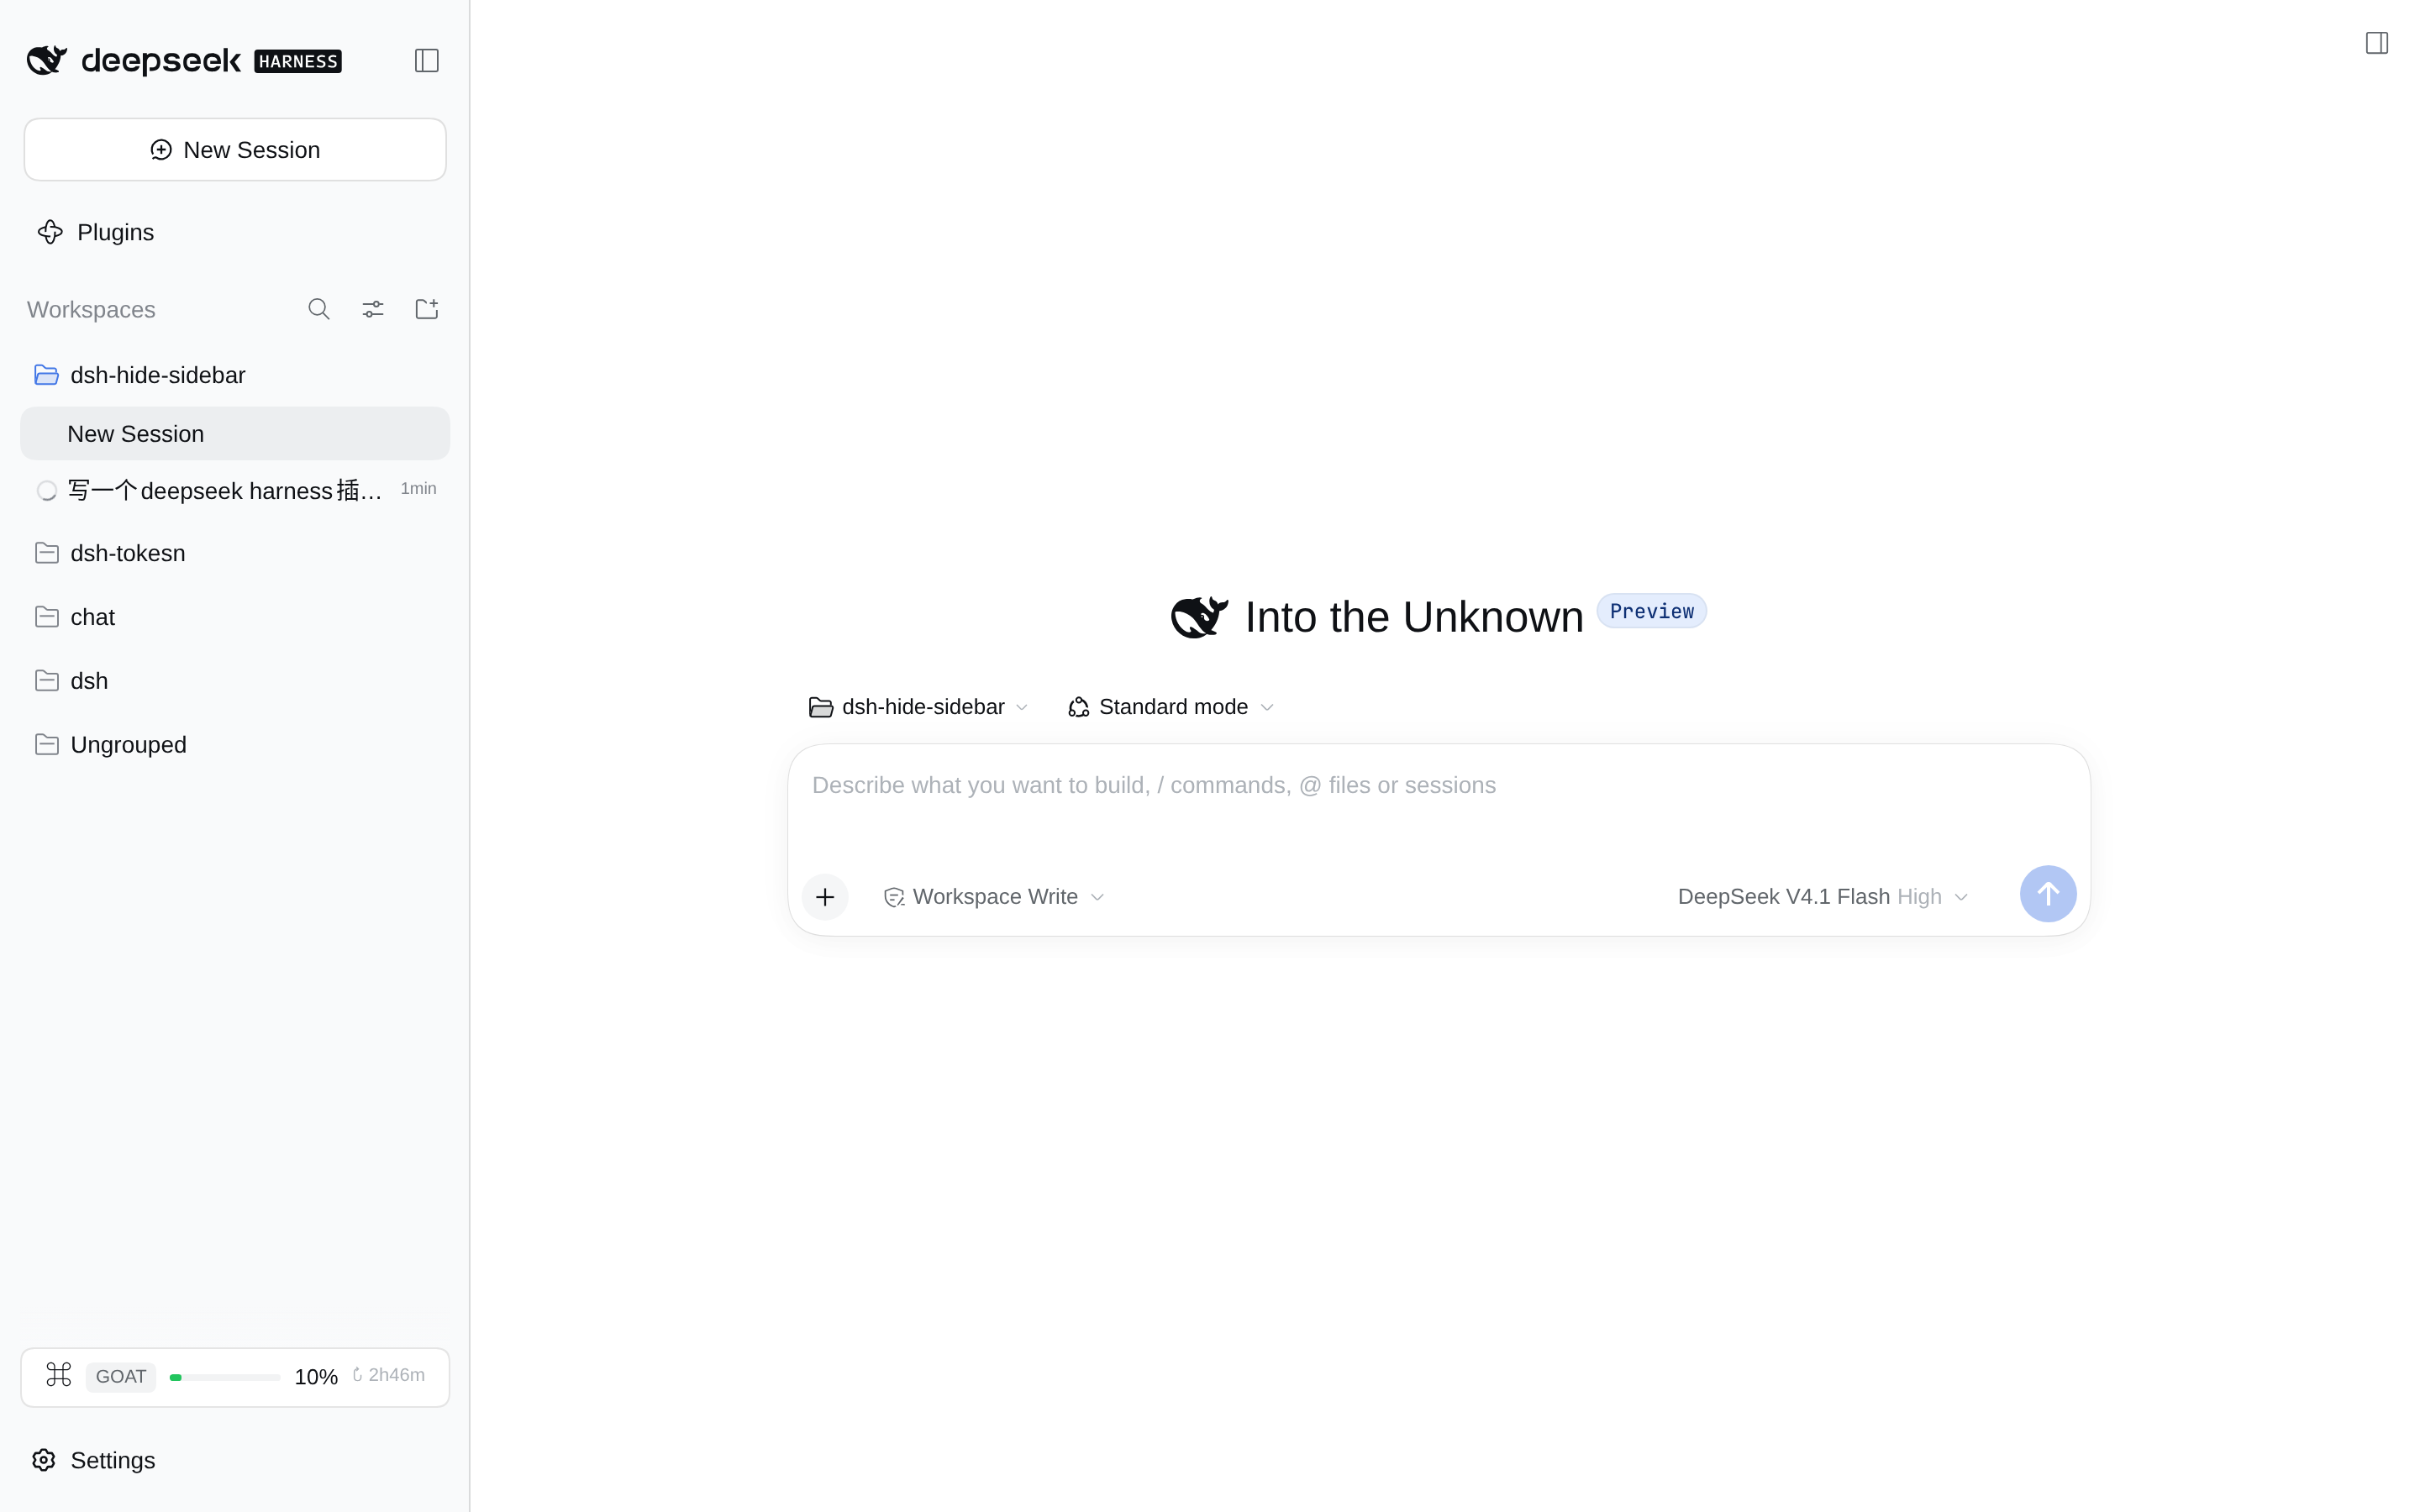
Task: Click the HARNESS label badge
Action: pos(298,61)
